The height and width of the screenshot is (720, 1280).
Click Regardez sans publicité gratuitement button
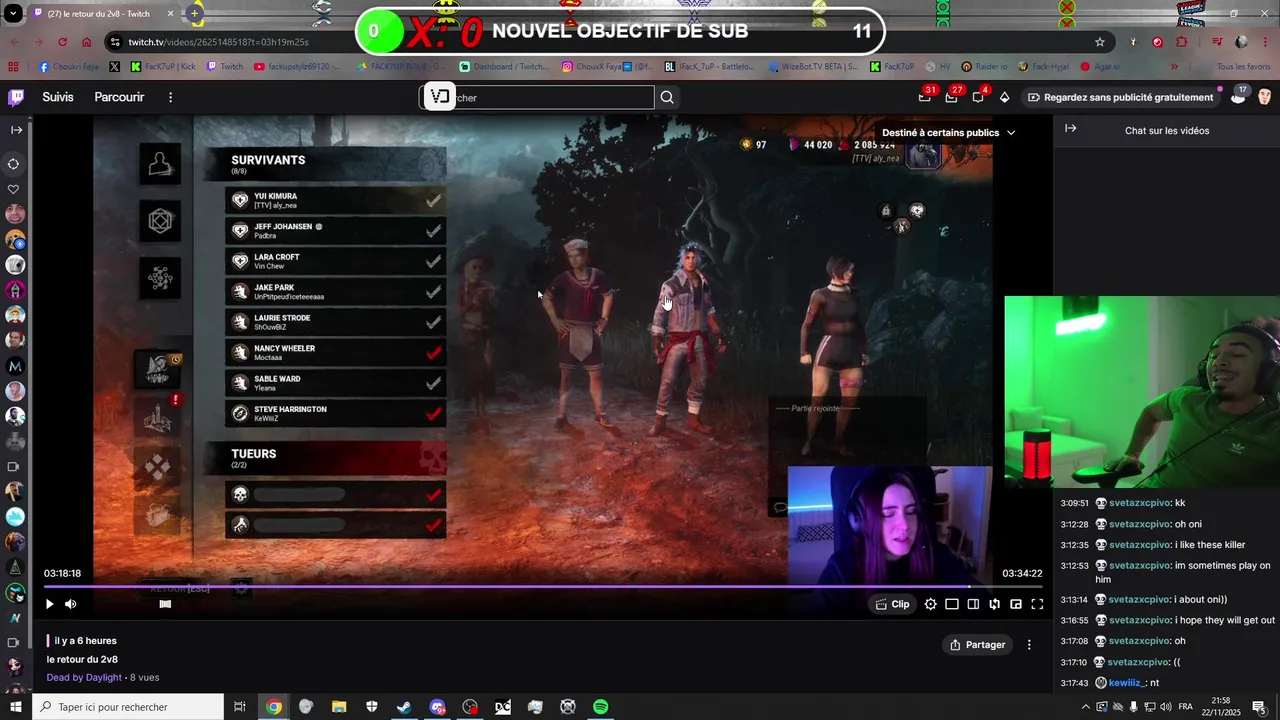pos(1120,97)
